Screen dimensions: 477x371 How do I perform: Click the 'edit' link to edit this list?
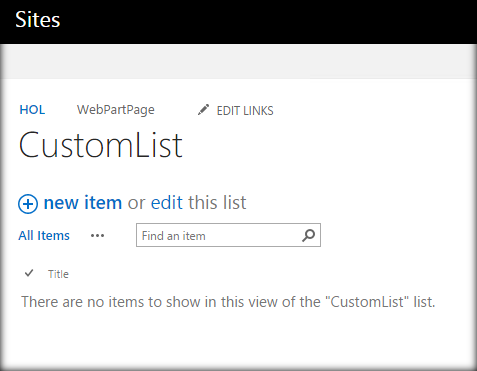tap(167, 202)
